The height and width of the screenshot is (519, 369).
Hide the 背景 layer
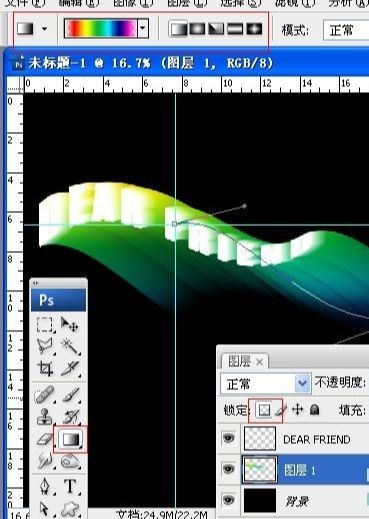[x=228, y=500]
